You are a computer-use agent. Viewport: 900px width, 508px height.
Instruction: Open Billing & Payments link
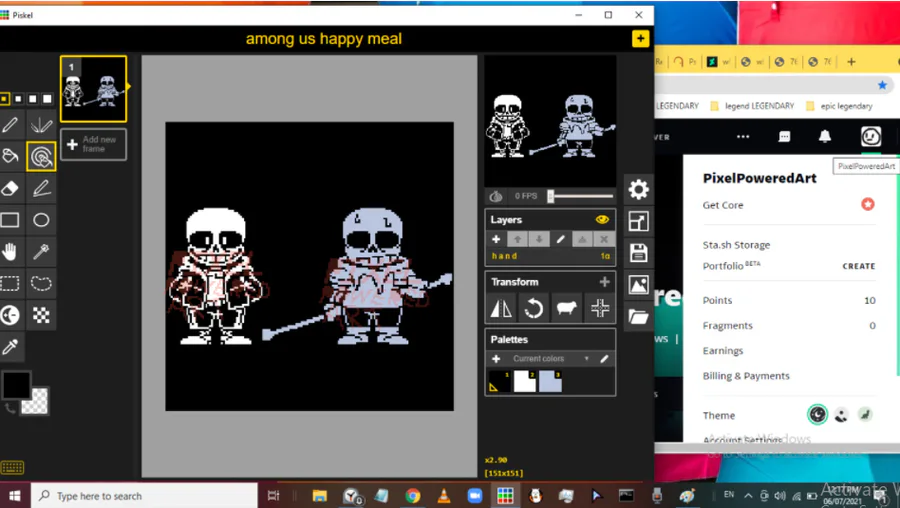pos(746,376)
